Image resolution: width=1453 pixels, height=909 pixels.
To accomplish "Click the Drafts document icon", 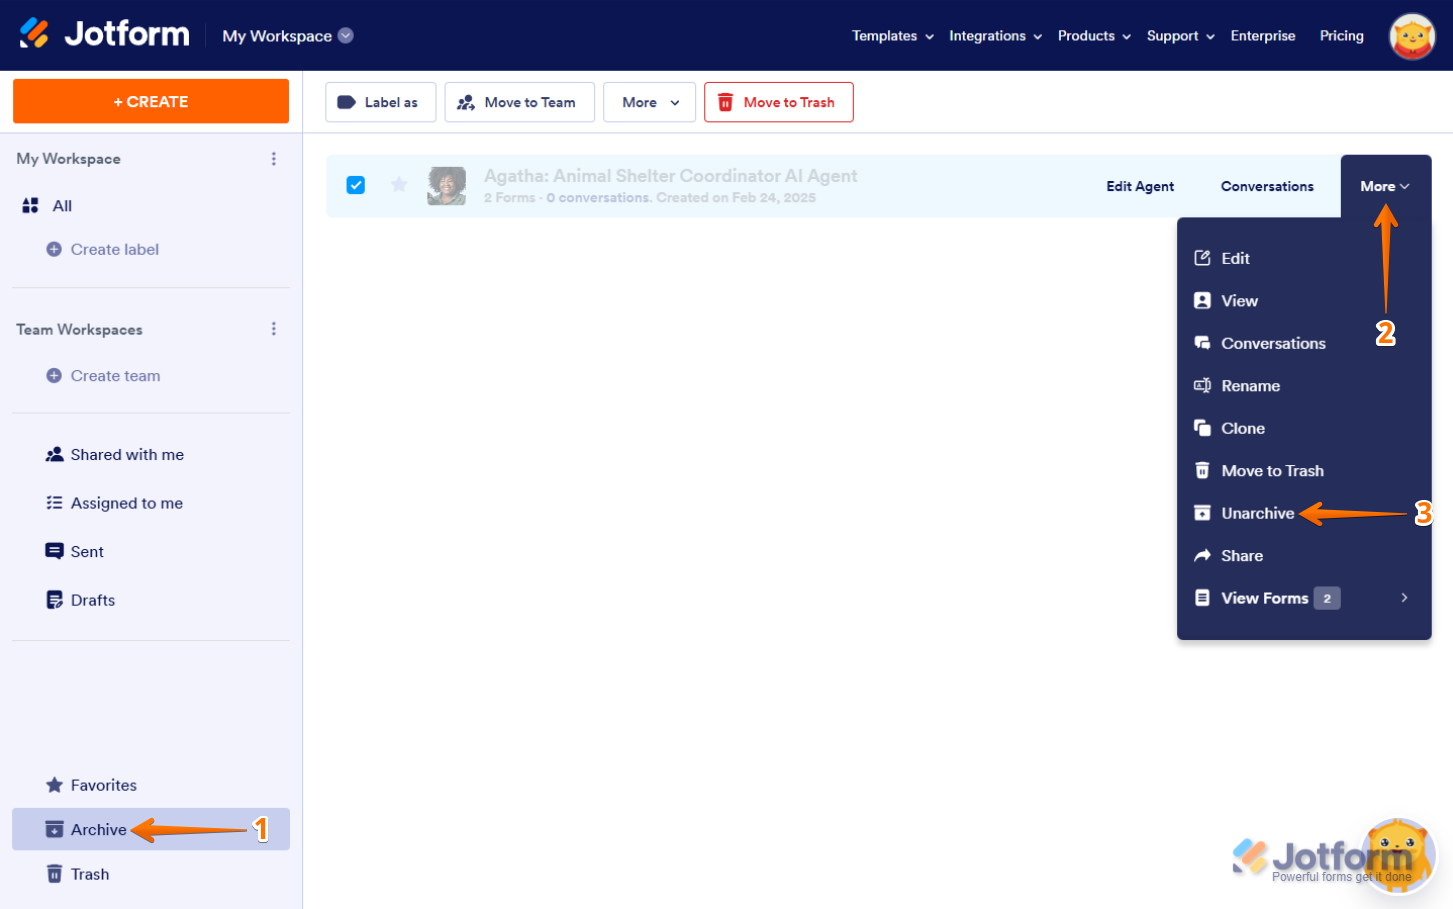I will 54,600.
